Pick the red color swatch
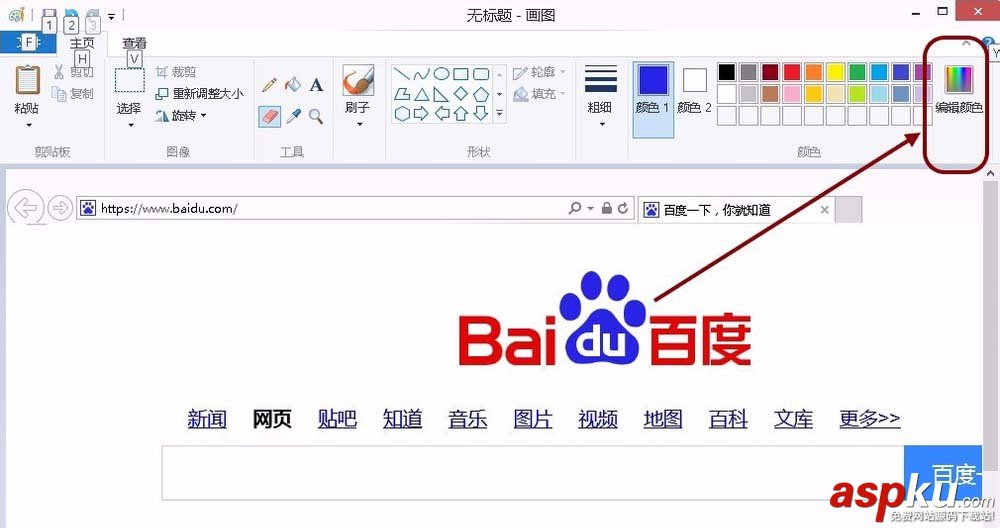The image size is (1000, 528). click(x=791, y=72)
